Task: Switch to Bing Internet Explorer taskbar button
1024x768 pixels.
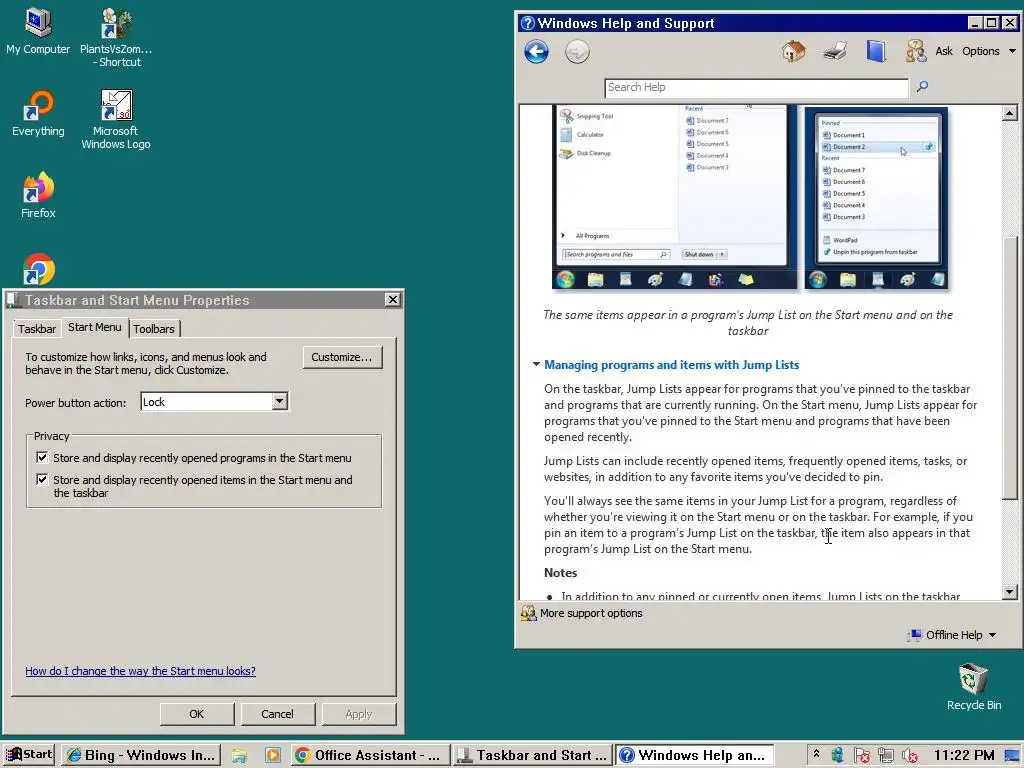Action: tap(141, 755)
